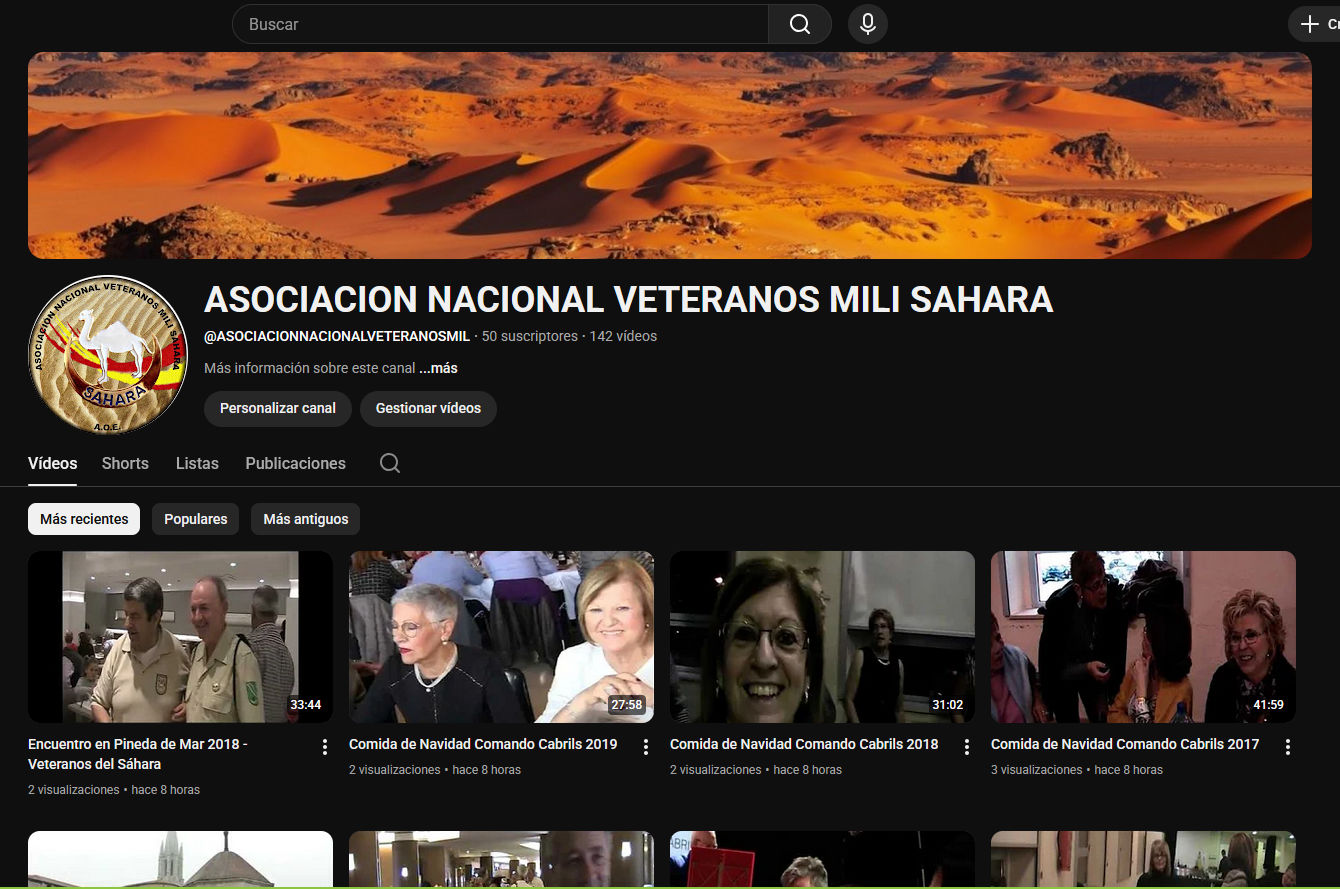Open options menu for Pineda de Mar 2018 video
The image size is (1340, 889).
325,747
